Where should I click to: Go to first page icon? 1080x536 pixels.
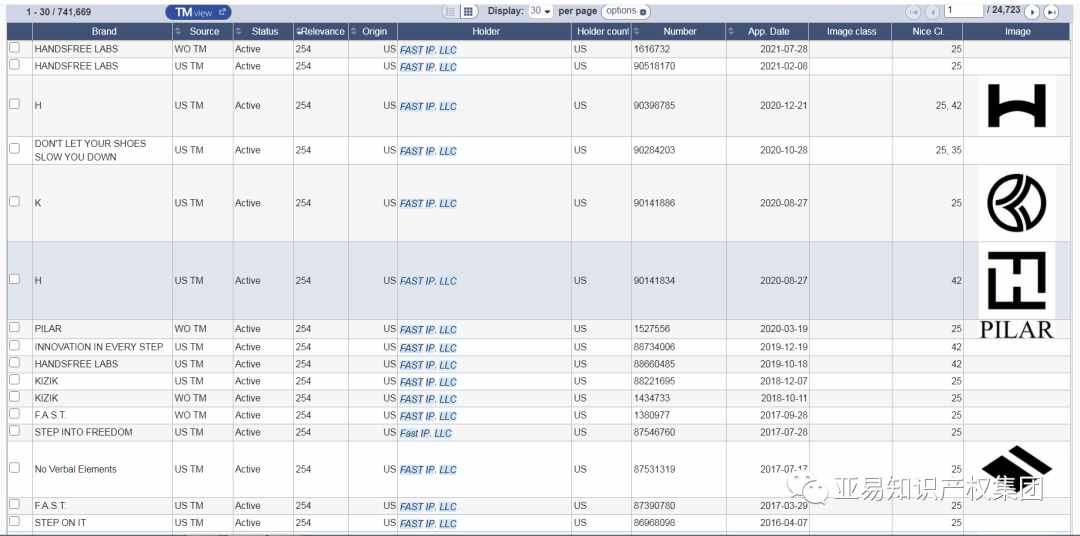click(x=913, y=12)
